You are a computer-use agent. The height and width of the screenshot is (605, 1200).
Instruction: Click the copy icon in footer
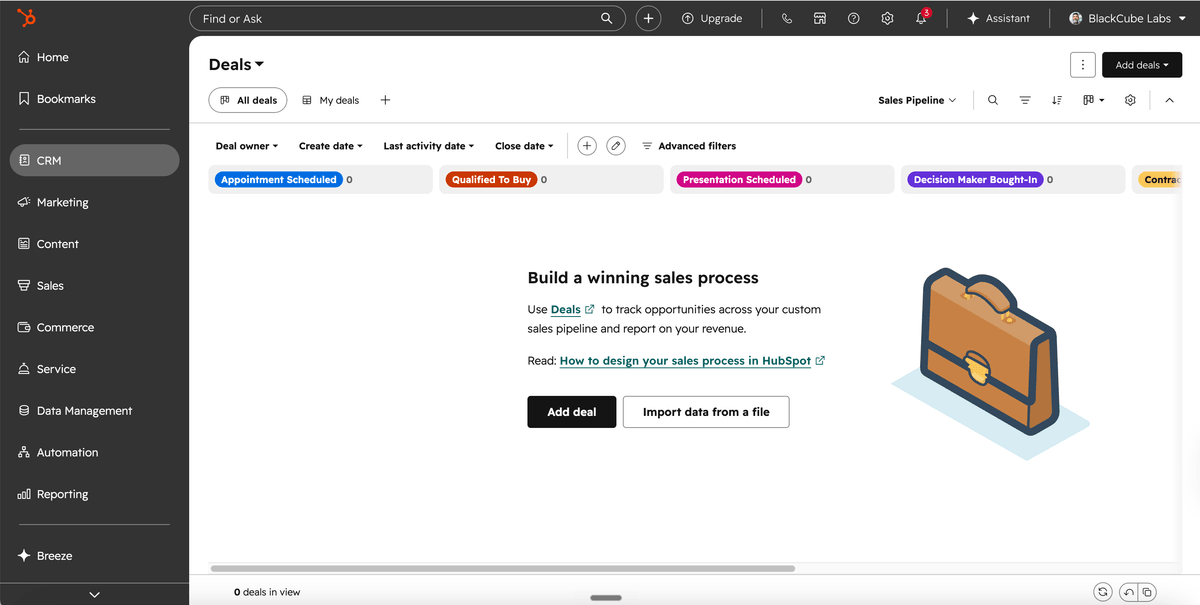(x=1148, y=592)
